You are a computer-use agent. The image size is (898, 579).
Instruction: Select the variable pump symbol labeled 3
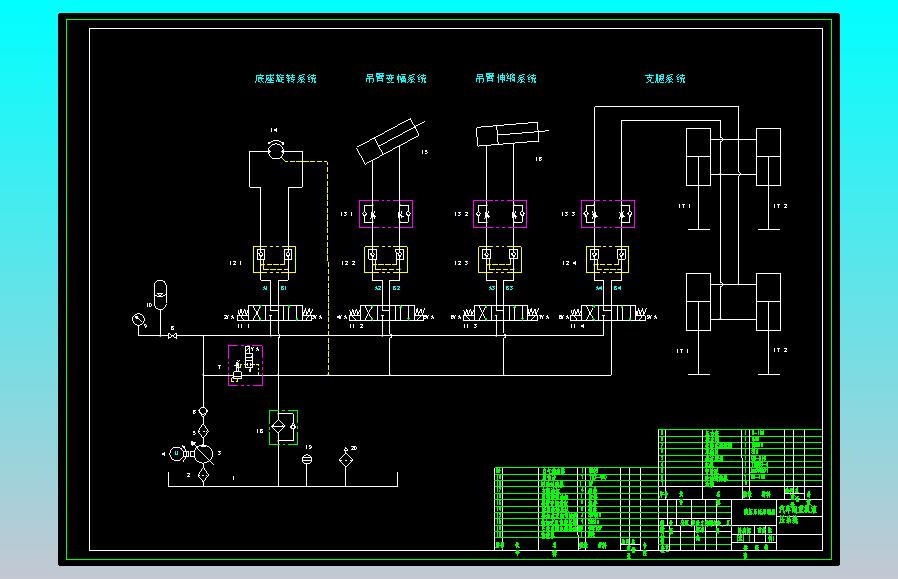click(x=203, y=454)
